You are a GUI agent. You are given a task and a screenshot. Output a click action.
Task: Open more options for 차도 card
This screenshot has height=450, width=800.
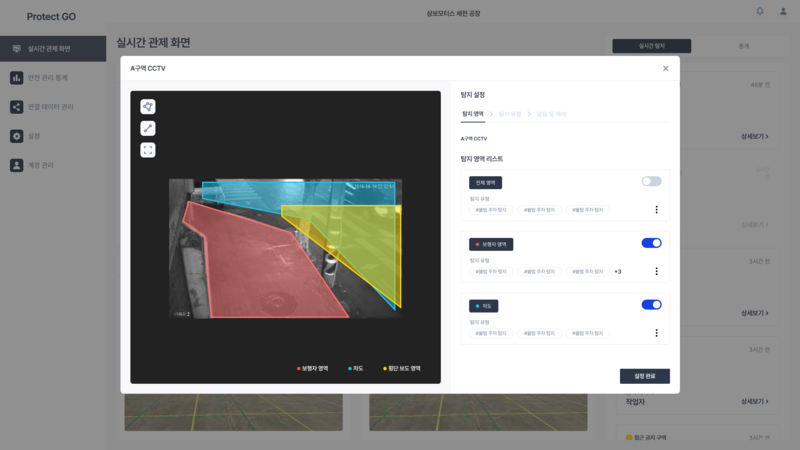tap(656, 333)
